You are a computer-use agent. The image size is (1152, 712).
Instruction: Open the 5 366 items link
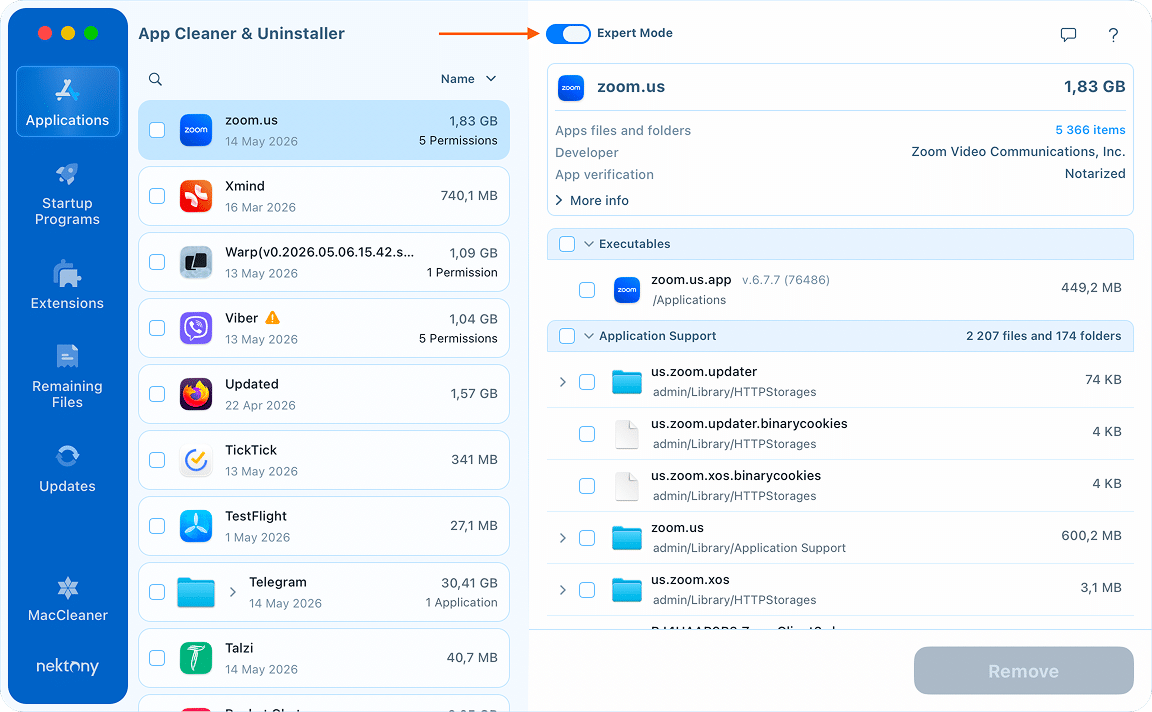(x=1090, y=130)
